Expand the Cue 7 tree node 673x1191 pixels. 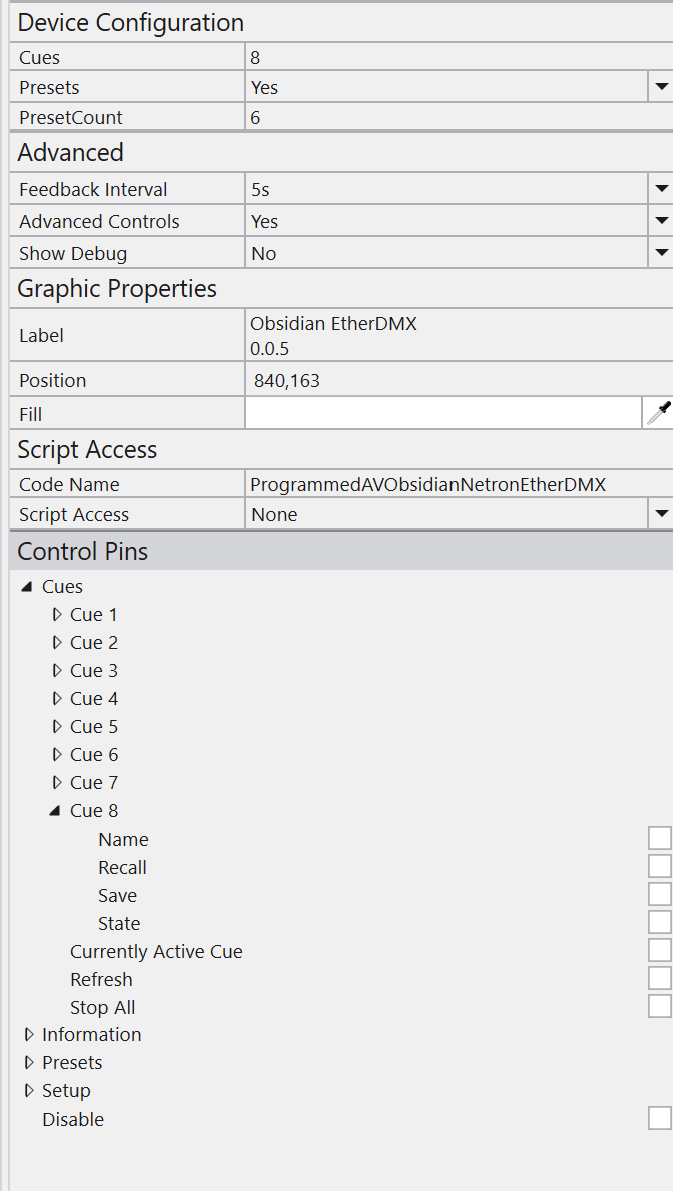pos(56,782)
